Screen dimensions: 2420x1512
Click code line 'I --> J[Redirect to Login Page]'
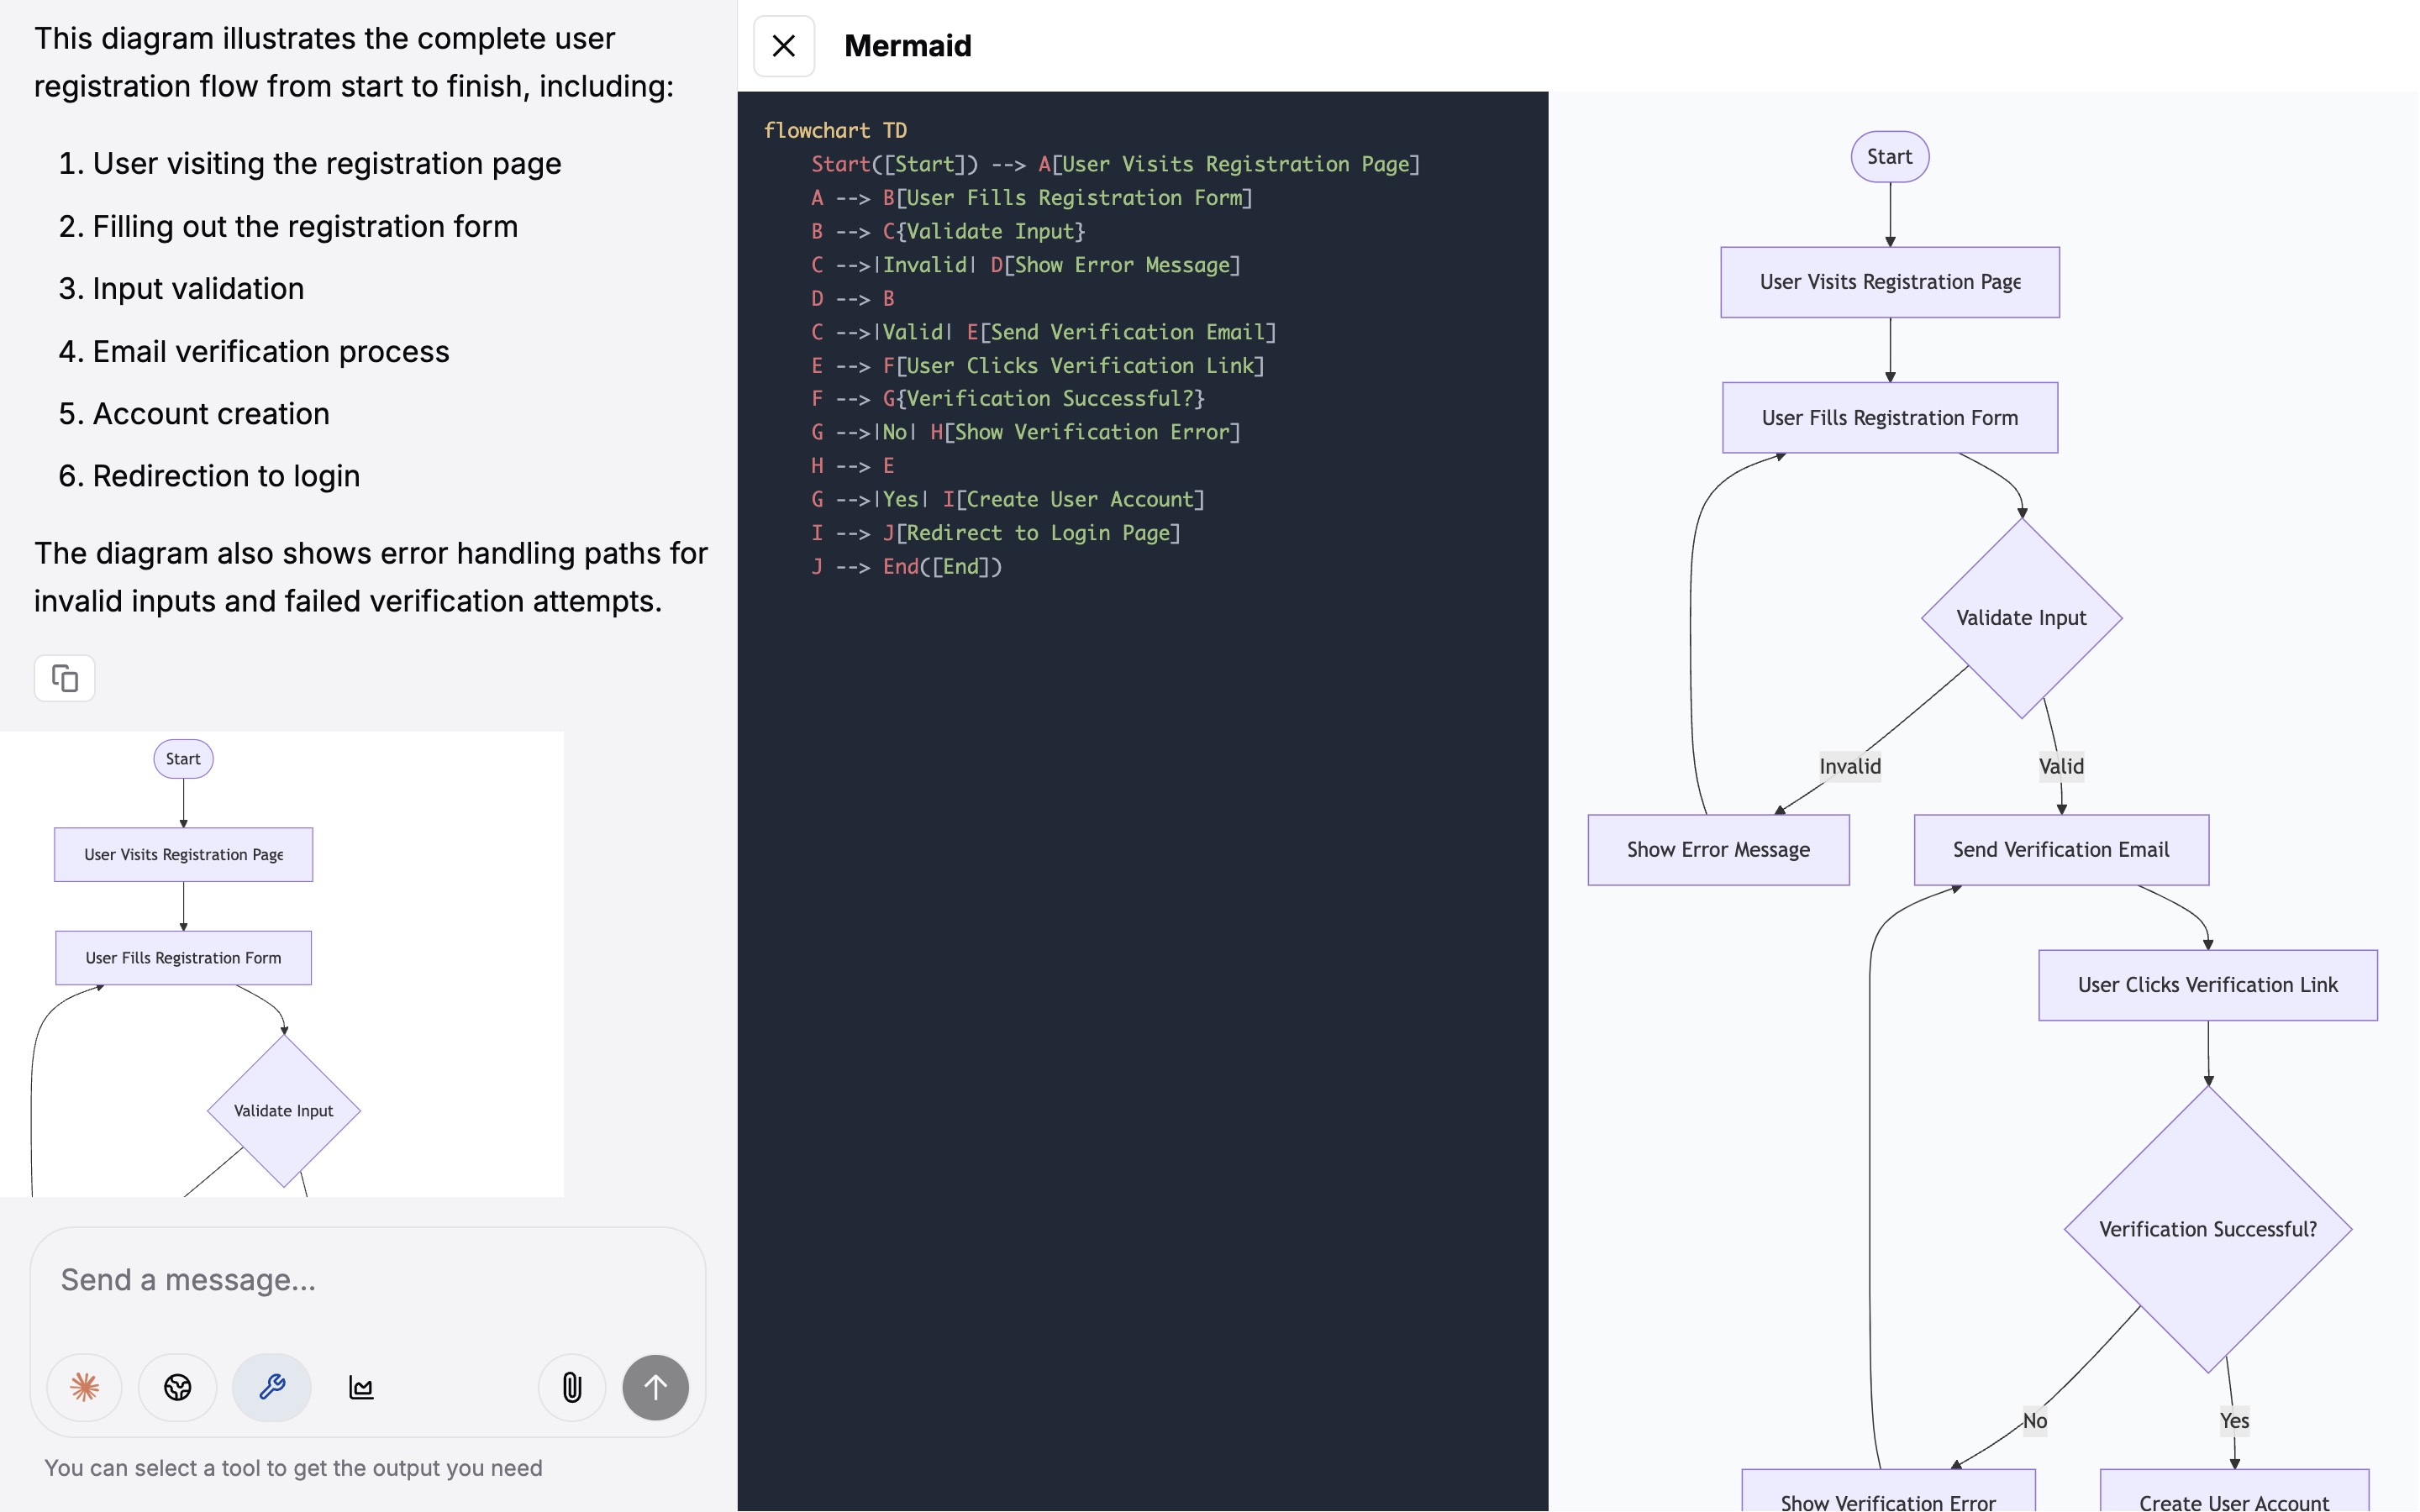(996, 533)
